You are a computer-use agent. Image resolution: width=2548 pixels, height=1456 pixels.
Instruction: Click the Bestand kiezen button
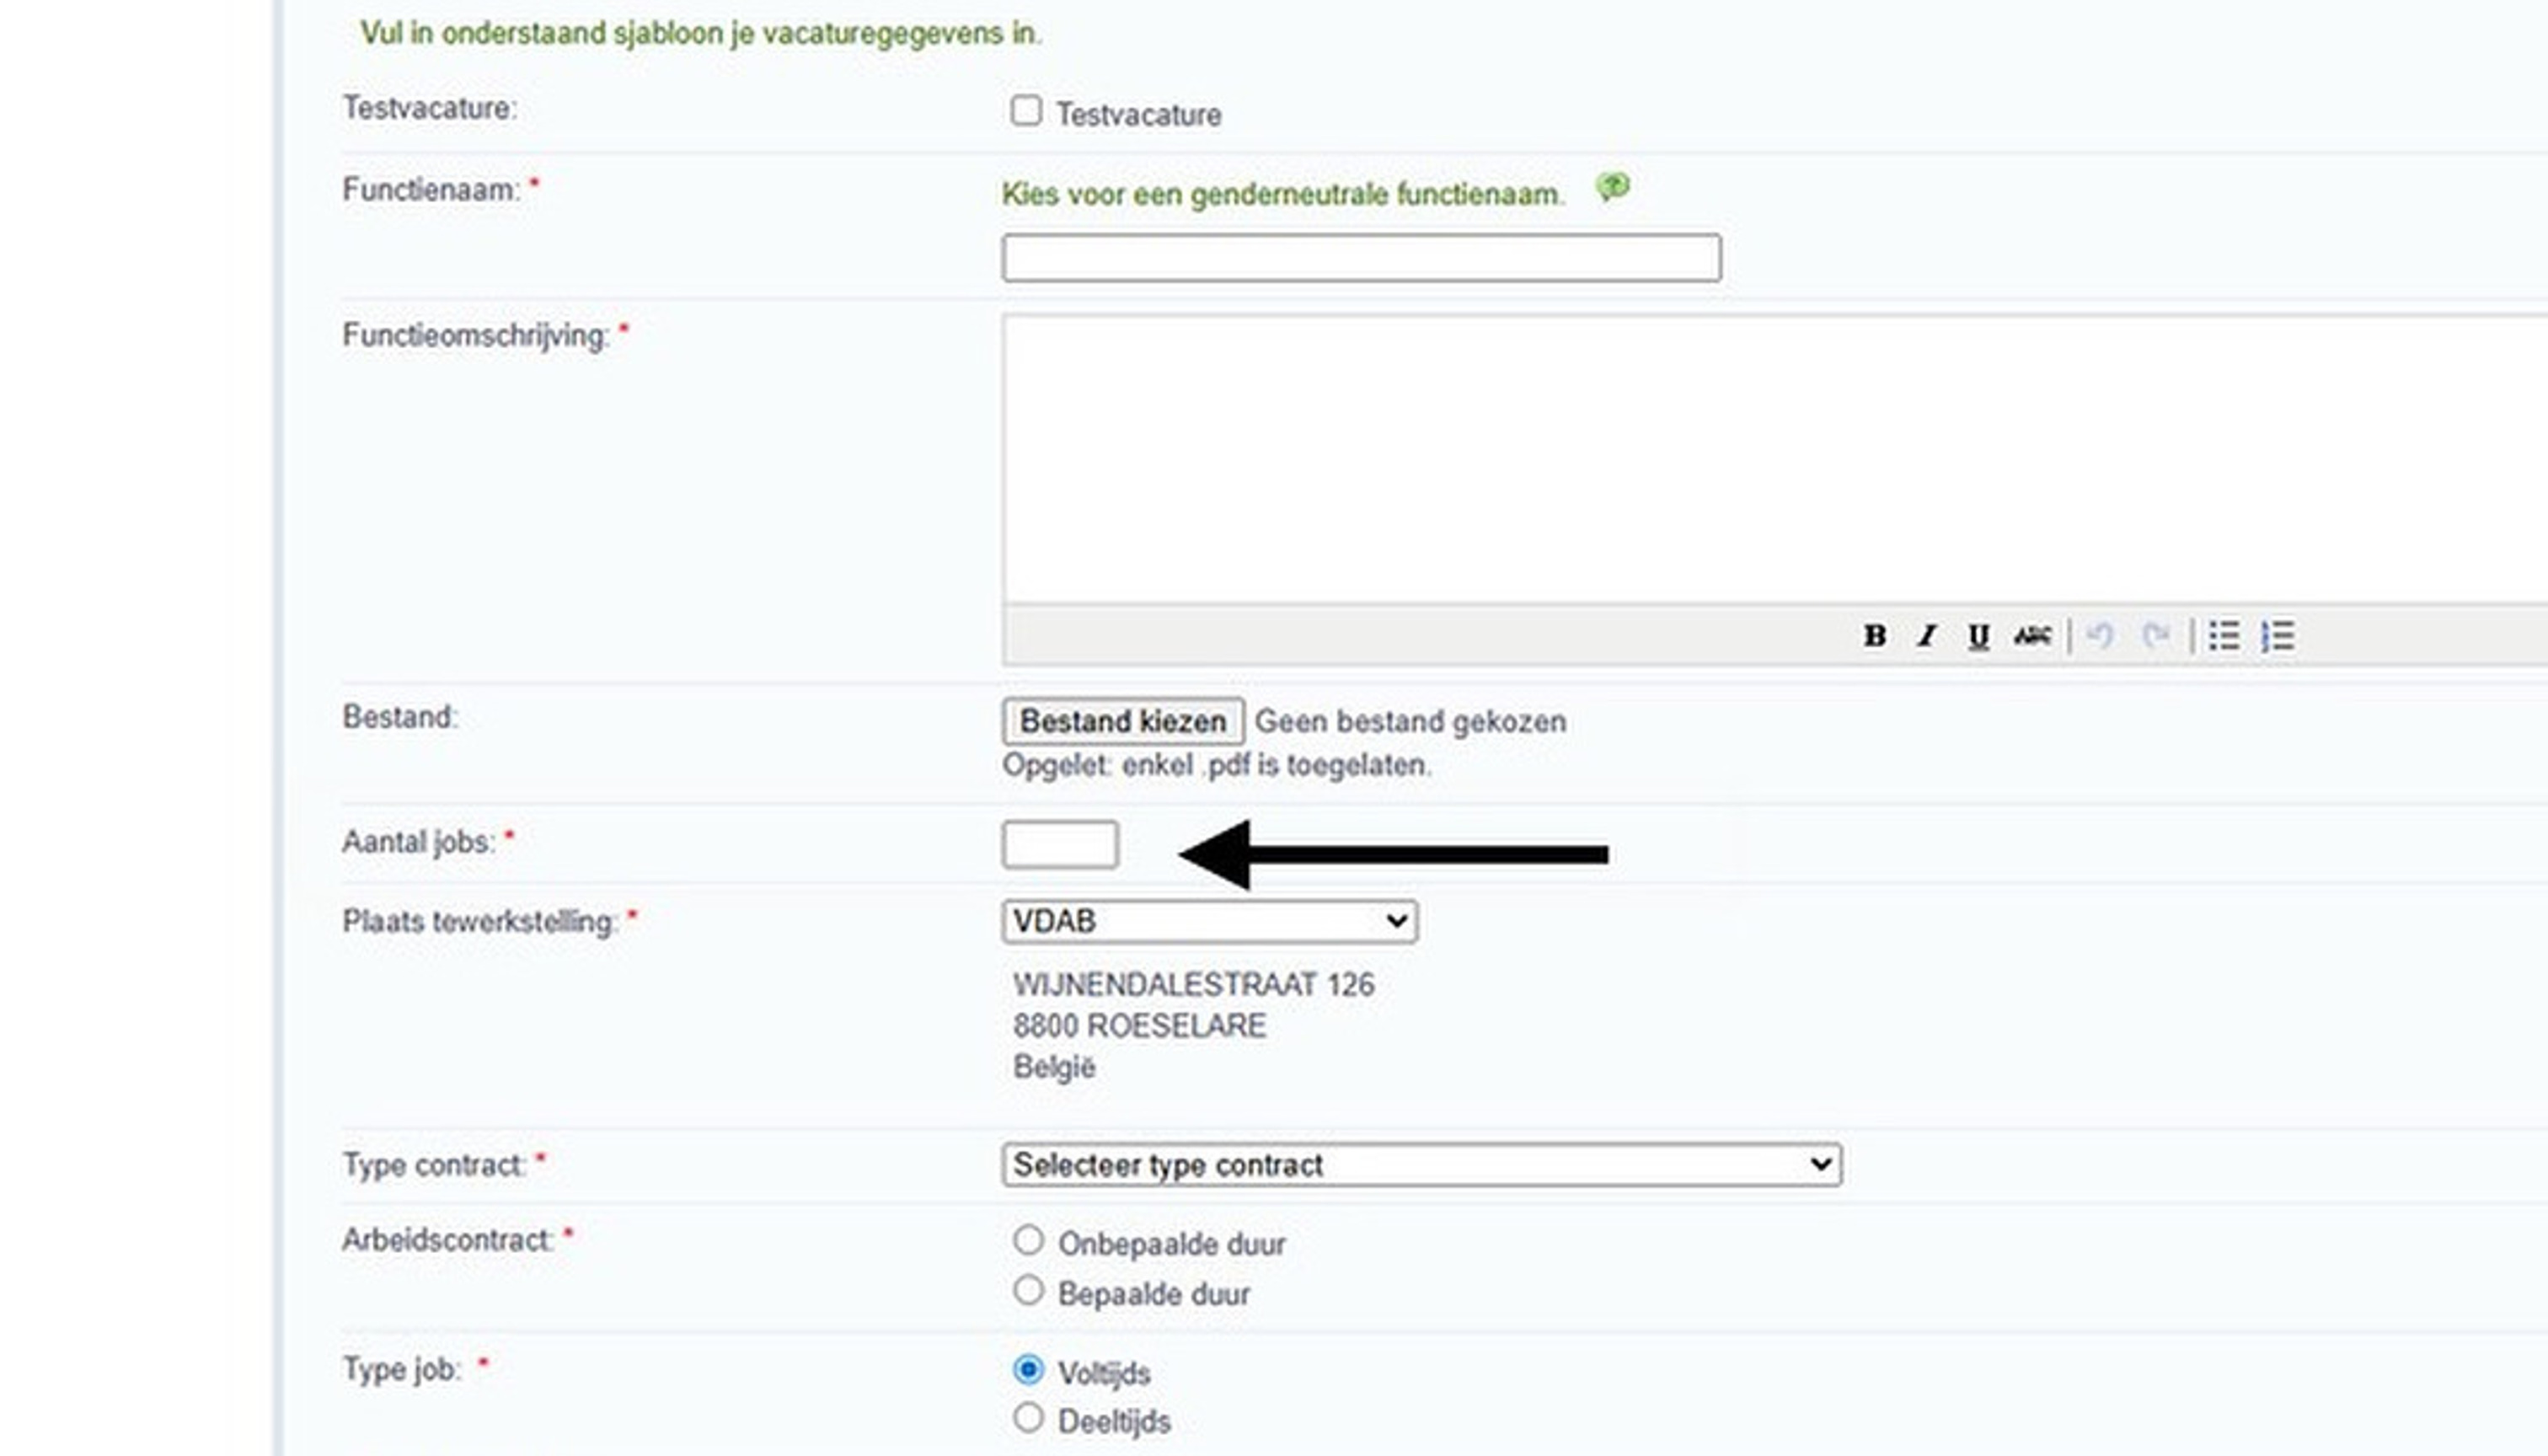(x=1123, y=721)
